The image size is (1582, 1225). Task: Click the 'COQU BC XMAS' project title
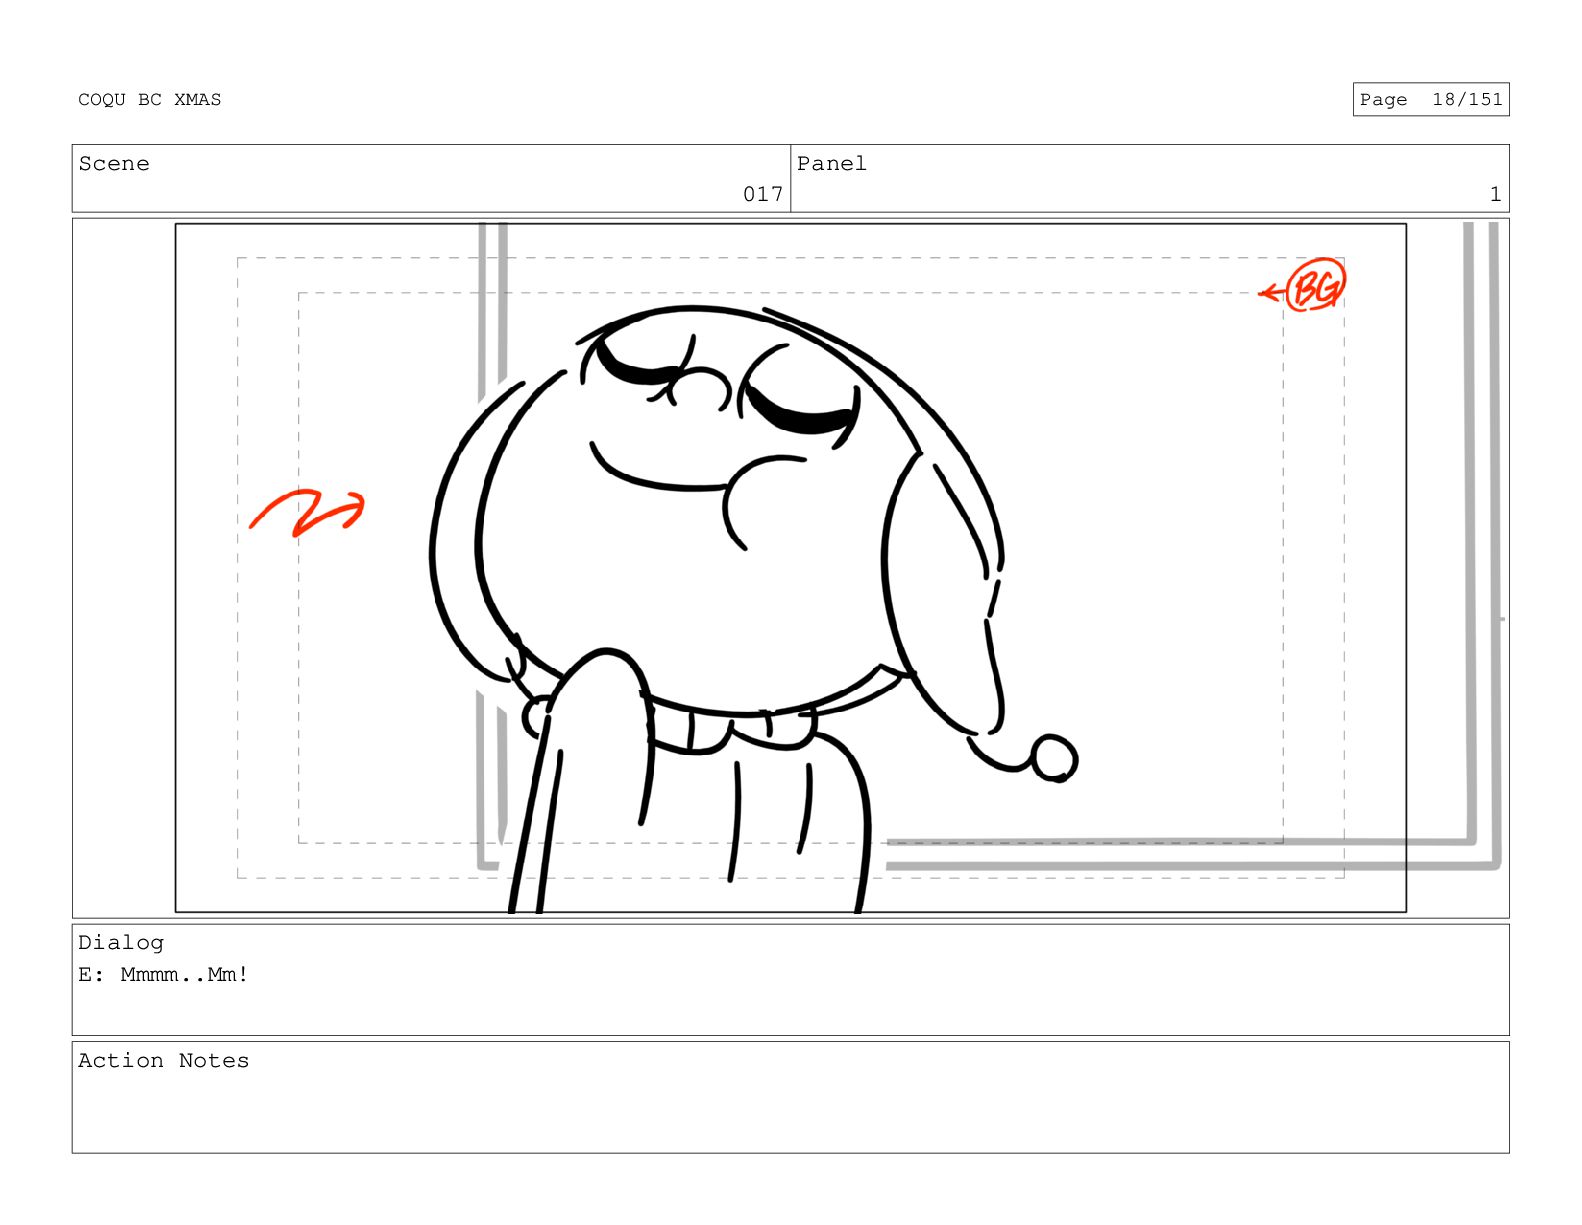coord(150,100)
